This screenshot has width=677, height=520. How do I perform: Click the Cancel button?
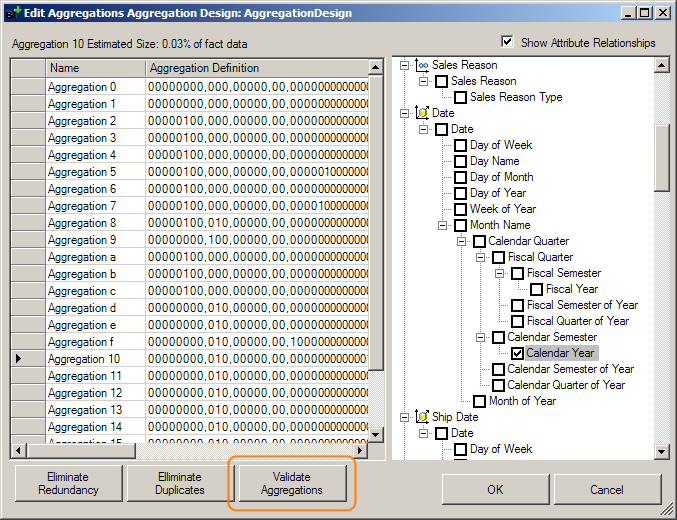click(x=607, y=489)
